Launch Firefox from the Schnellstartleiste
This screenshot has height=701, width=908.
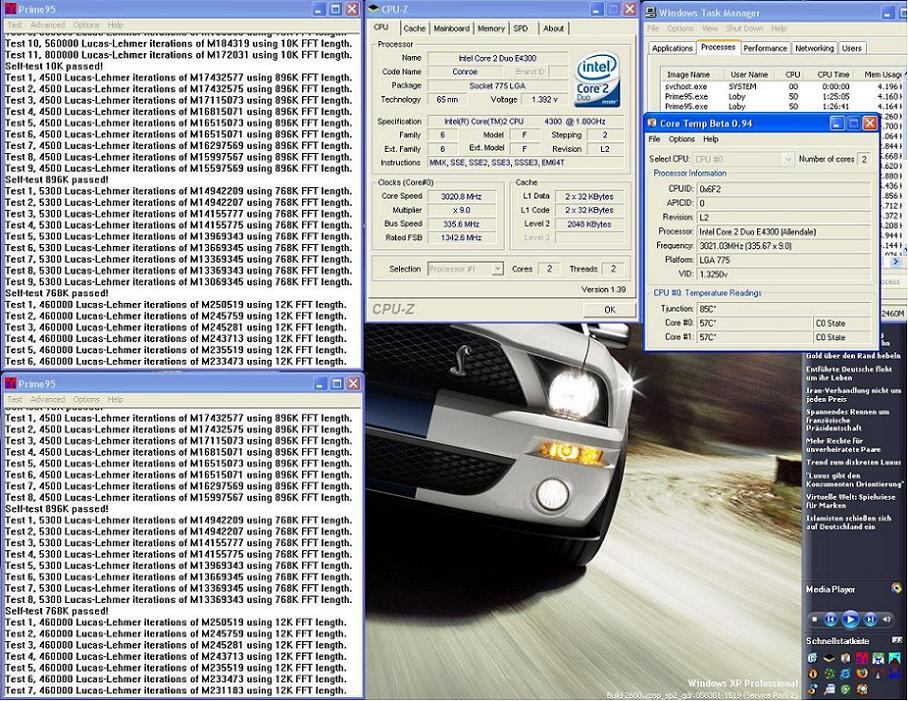pyautogui.click(x=862, y=673)
